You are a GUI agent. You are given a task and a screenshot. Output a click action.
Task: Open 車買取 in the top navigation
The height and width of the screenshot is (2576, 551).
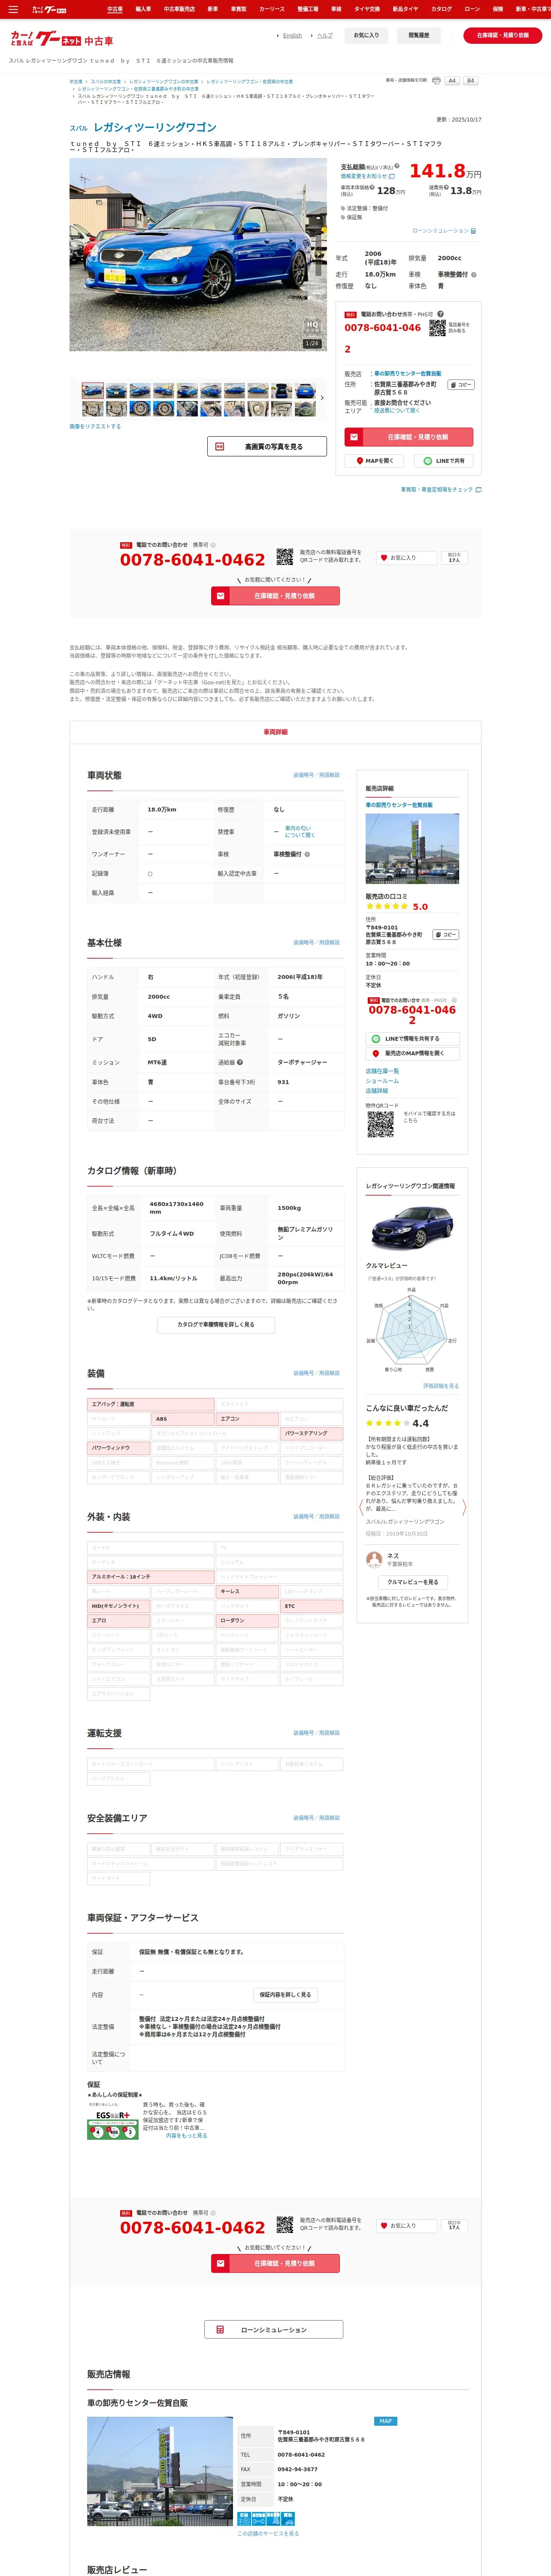pyautogui.click(x=238, y=9)
